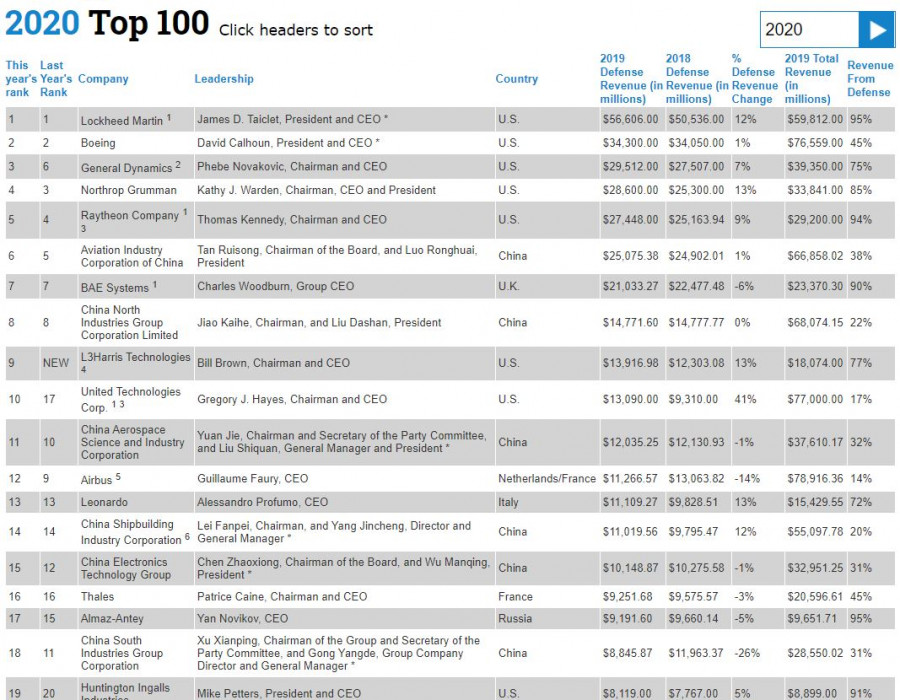The height and width of the screenshot is (700, 900).
Task: Sort by This year's rank header
Action: coord(21,79)
